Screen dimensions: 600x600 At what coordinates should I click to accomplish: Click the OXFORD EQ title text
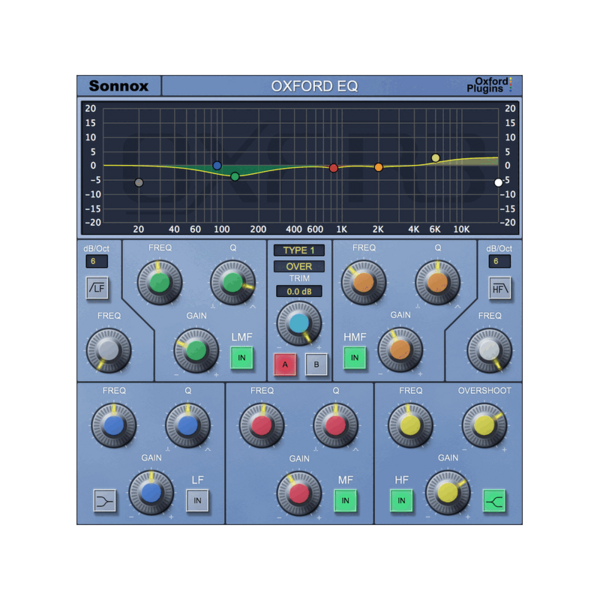(315, 86)
